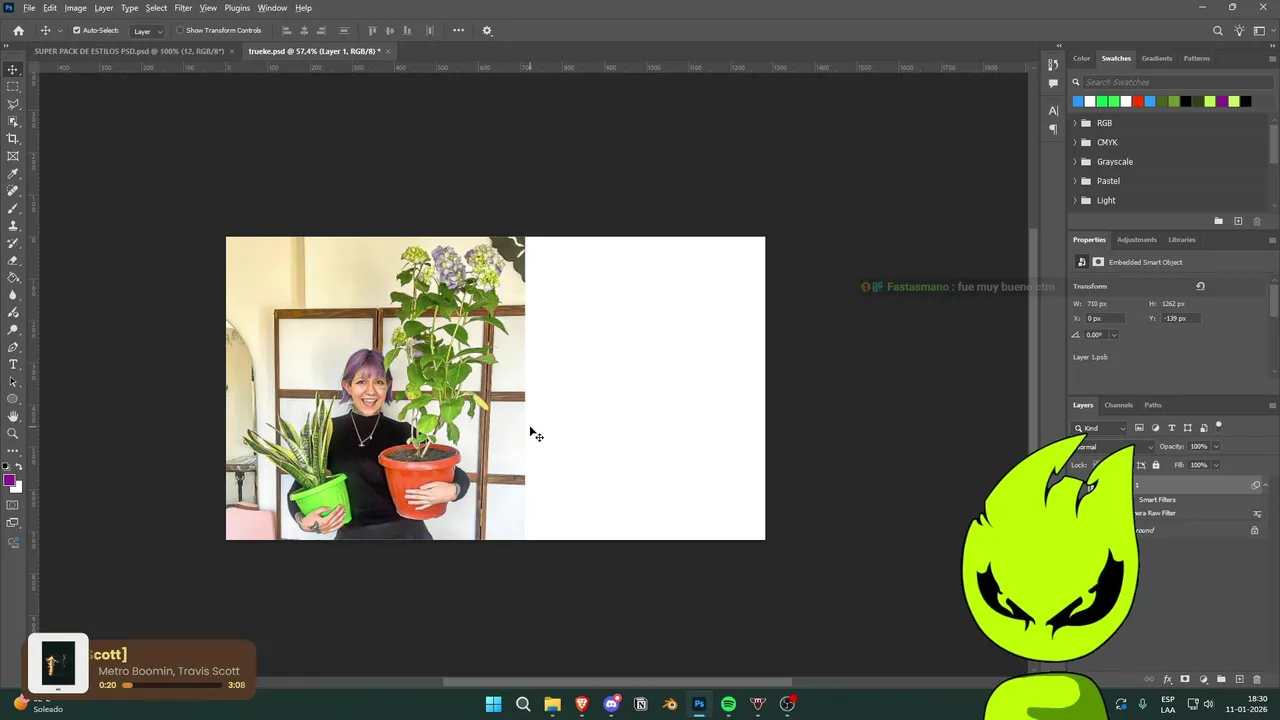Screen dimensions: 1280x720
Task: Toggle layer filtering on or off
Action: [1219, 426]
